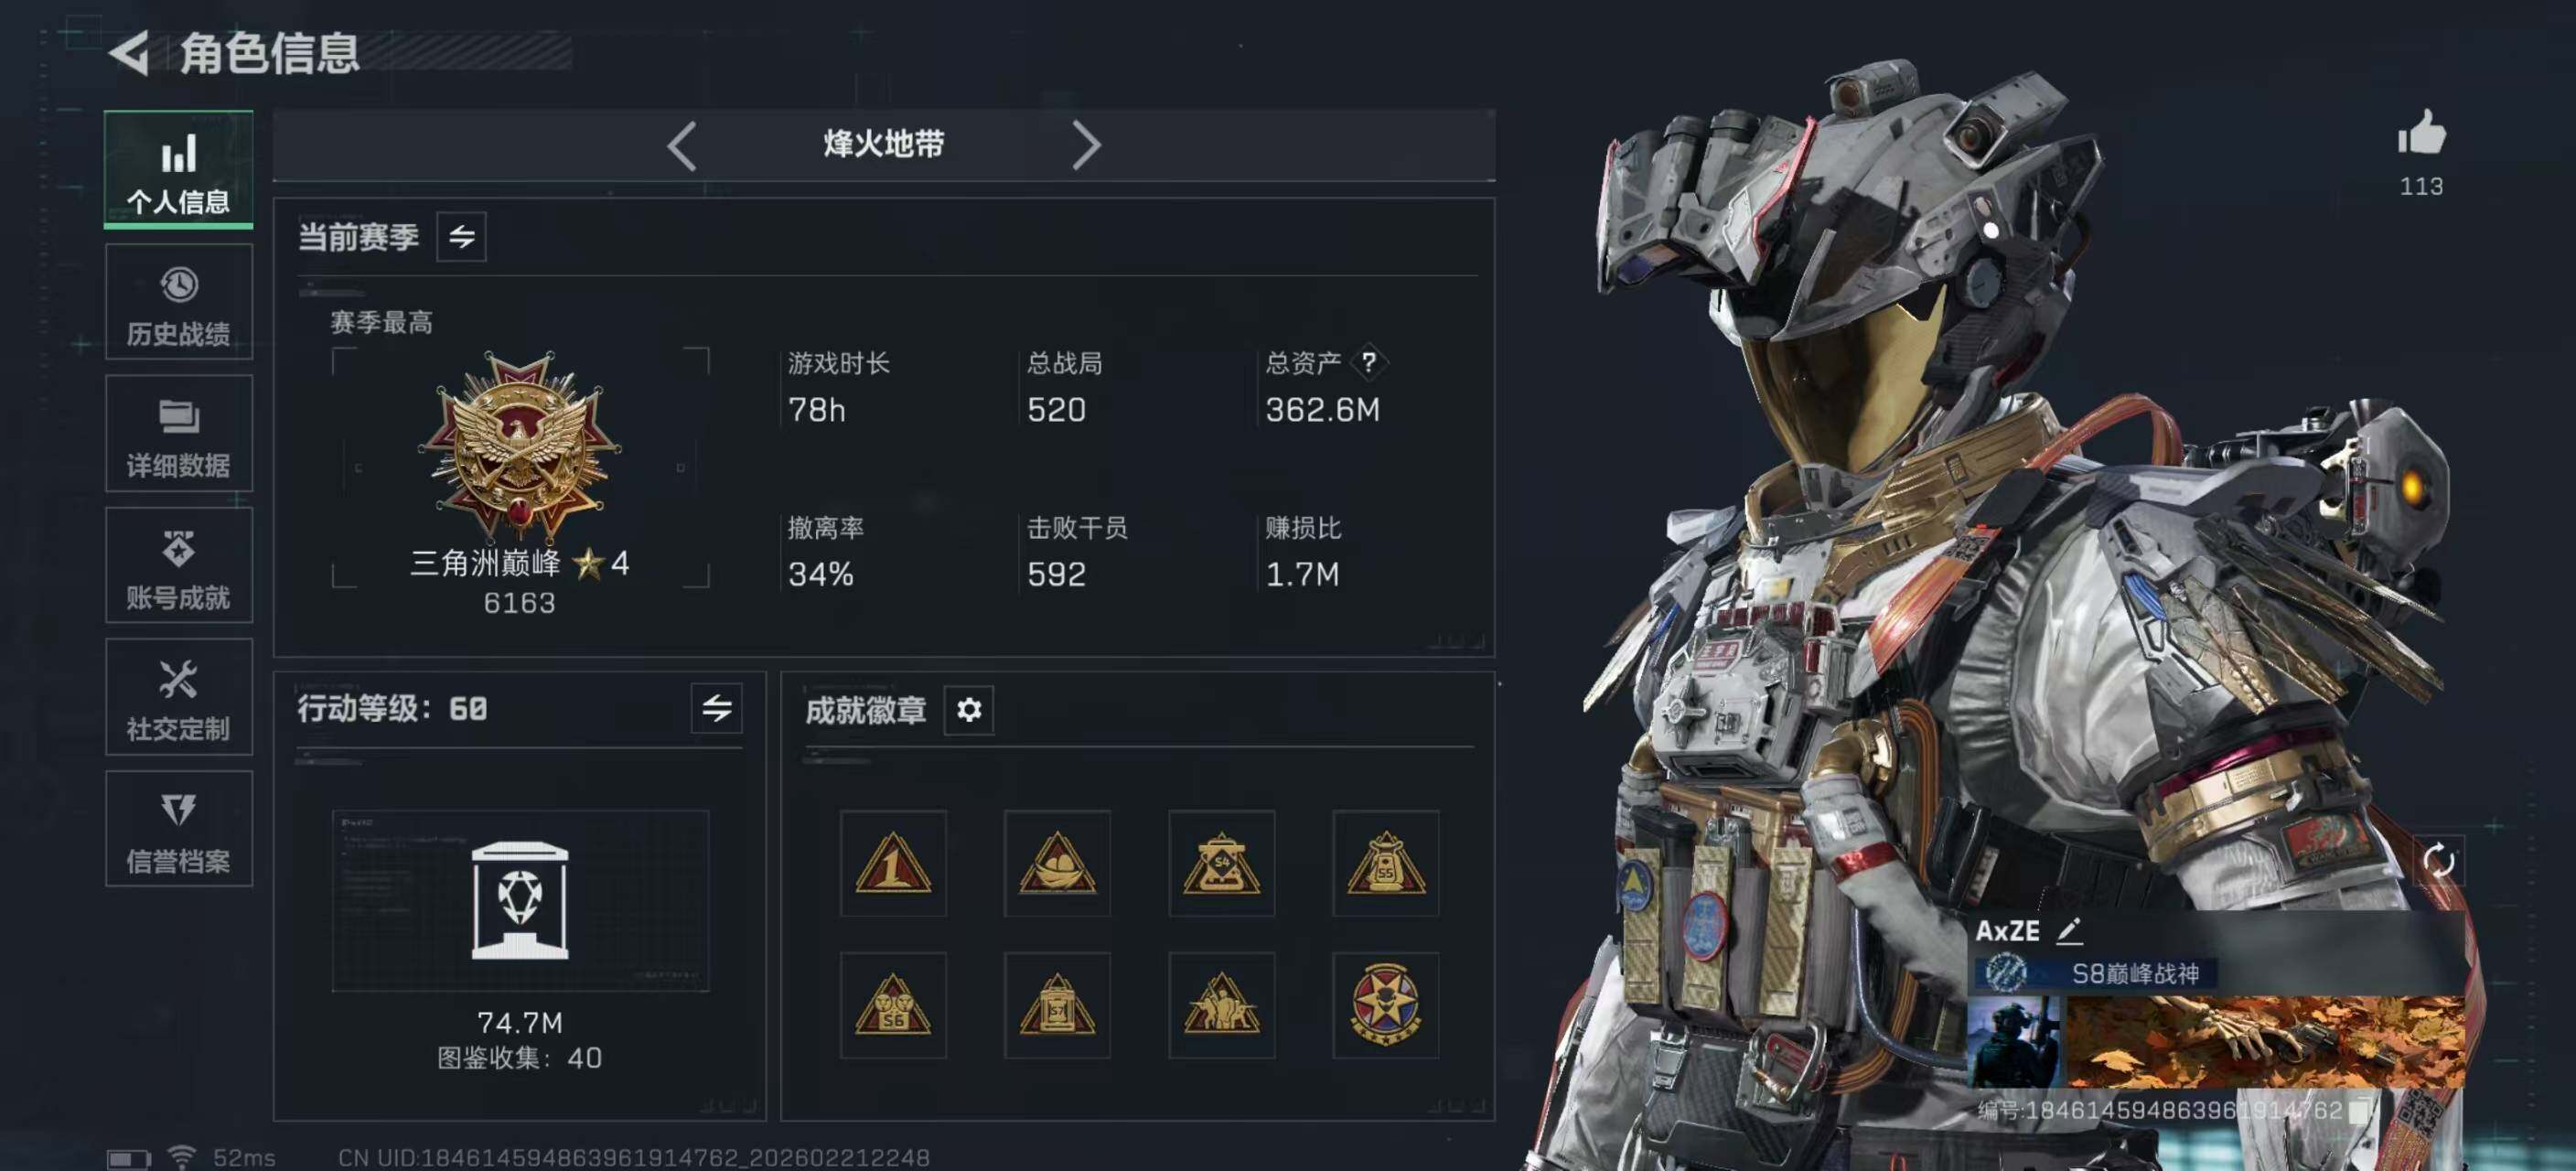Rotate character with the refresh icon
The width and height of the screenshot is (2576, 1171).
point(2438,860)
